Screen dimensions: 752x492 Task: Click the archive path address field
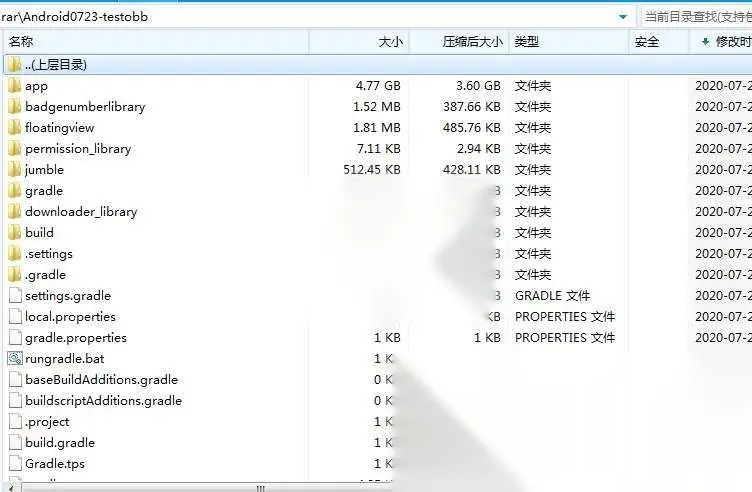coord(317,17)
